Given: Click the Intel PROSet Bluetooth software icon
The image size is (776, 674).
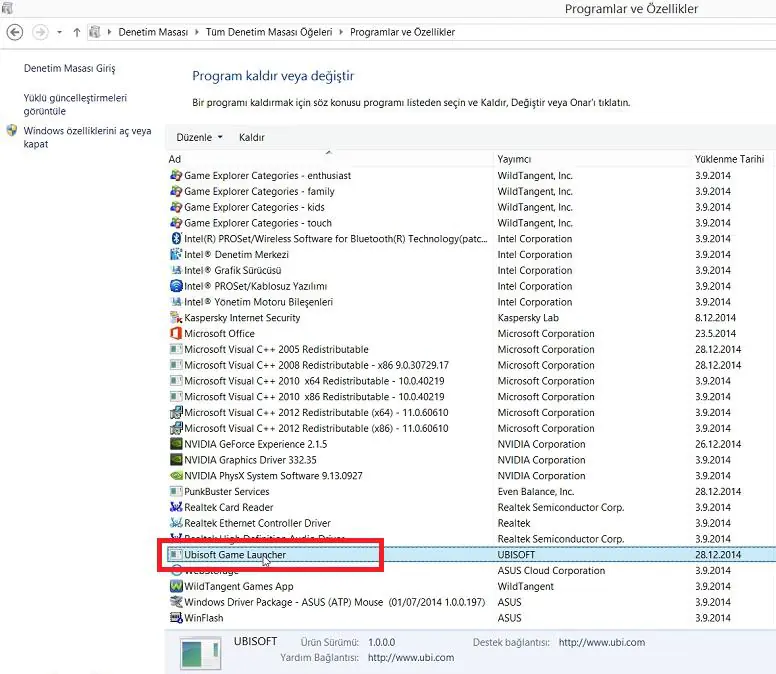Looking at the screenshot, I should tap(176, 239).
